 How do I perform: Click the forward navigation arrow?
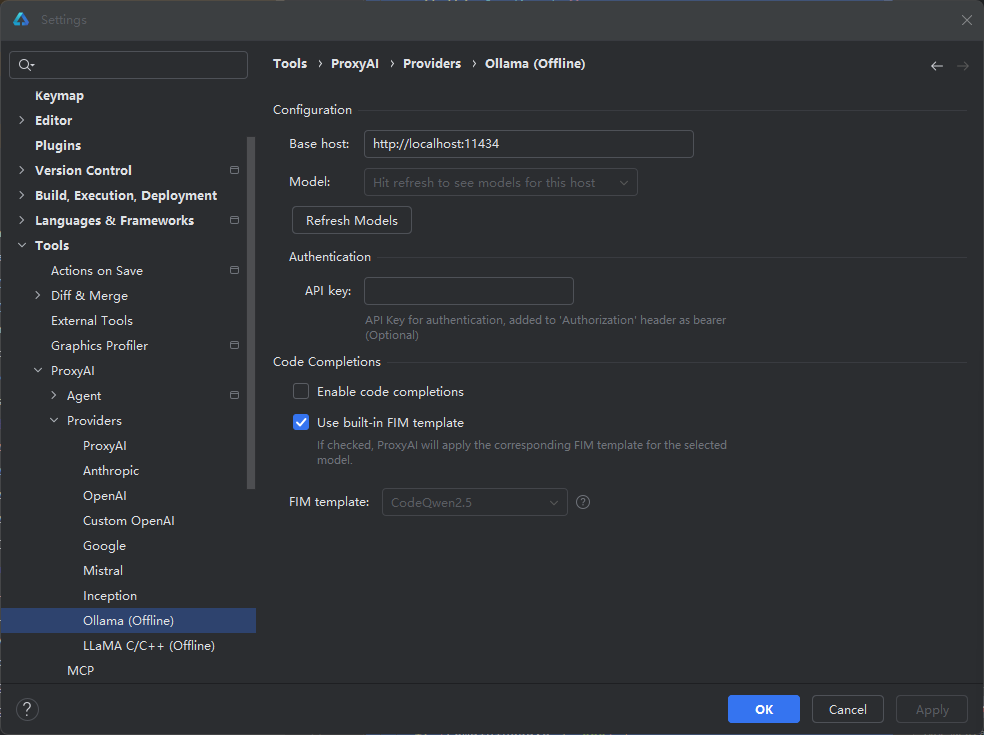click(963, 65)
